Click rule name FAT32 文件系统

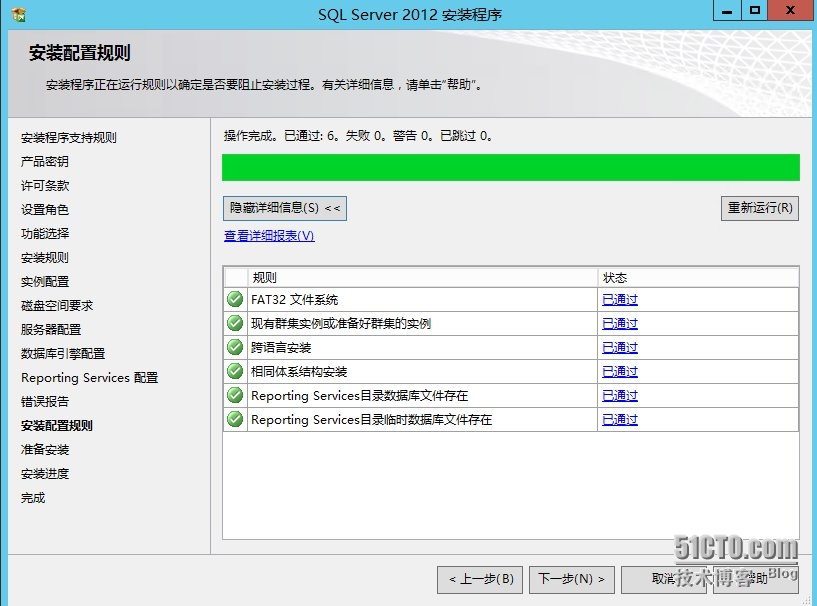[x=294, y=300]
